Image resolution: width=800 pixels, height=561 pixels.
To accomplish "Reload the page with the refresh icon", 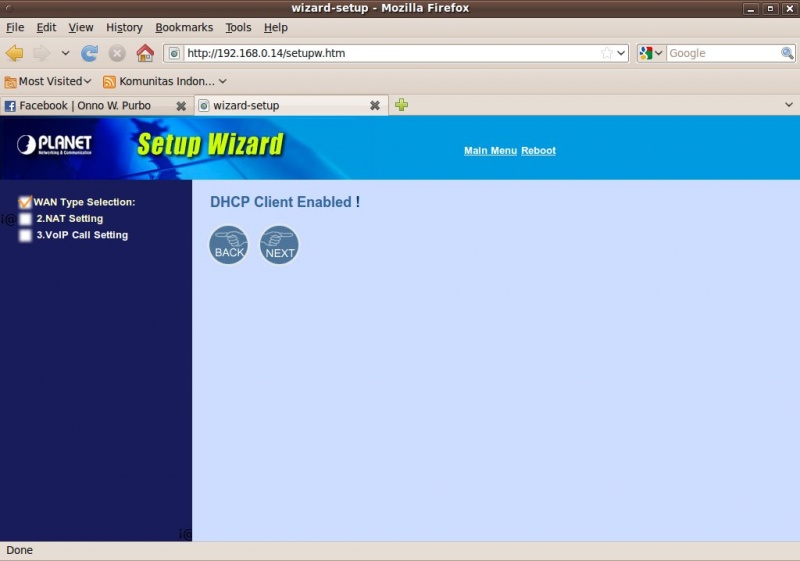I will [90, 53].
